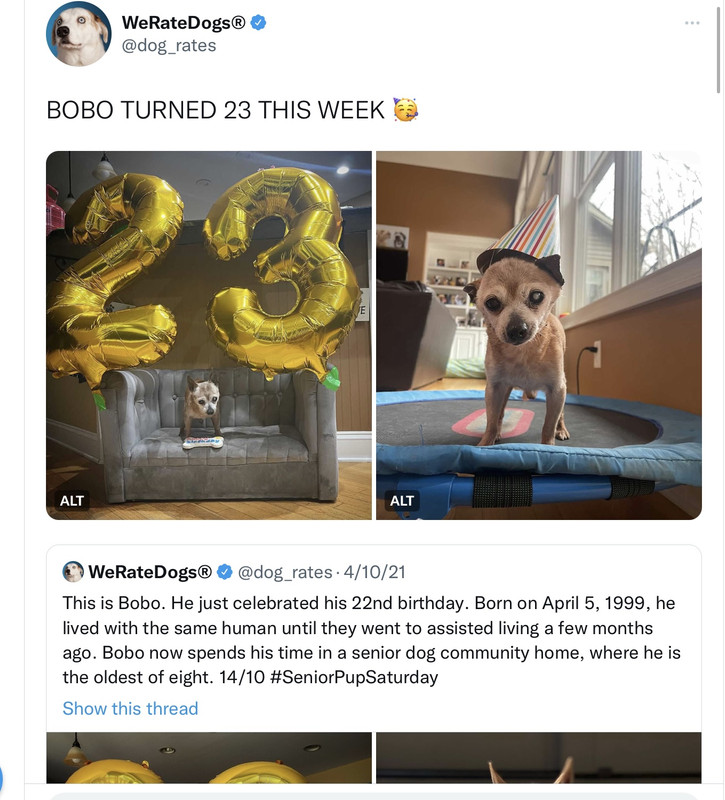Viewport: 725px width, 800px height.
Task: Open the quoted tweet's bottom-left image preview
Action: coord(208,758)
